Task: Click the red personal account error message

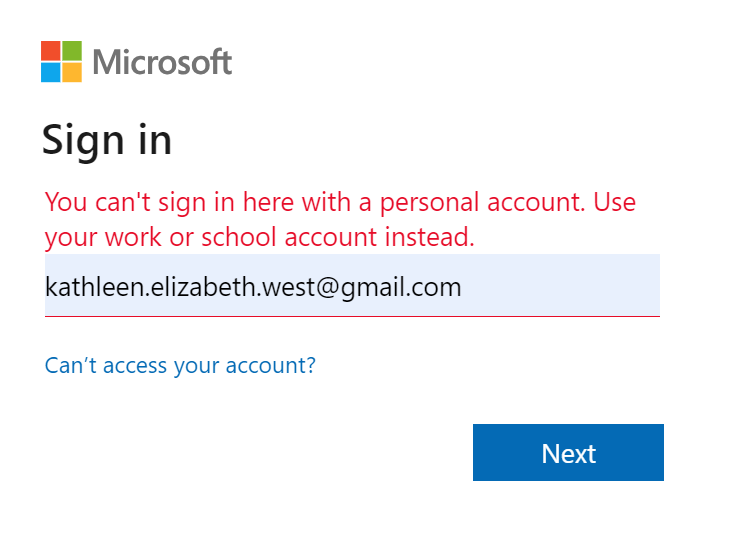Action: point(340,203)
